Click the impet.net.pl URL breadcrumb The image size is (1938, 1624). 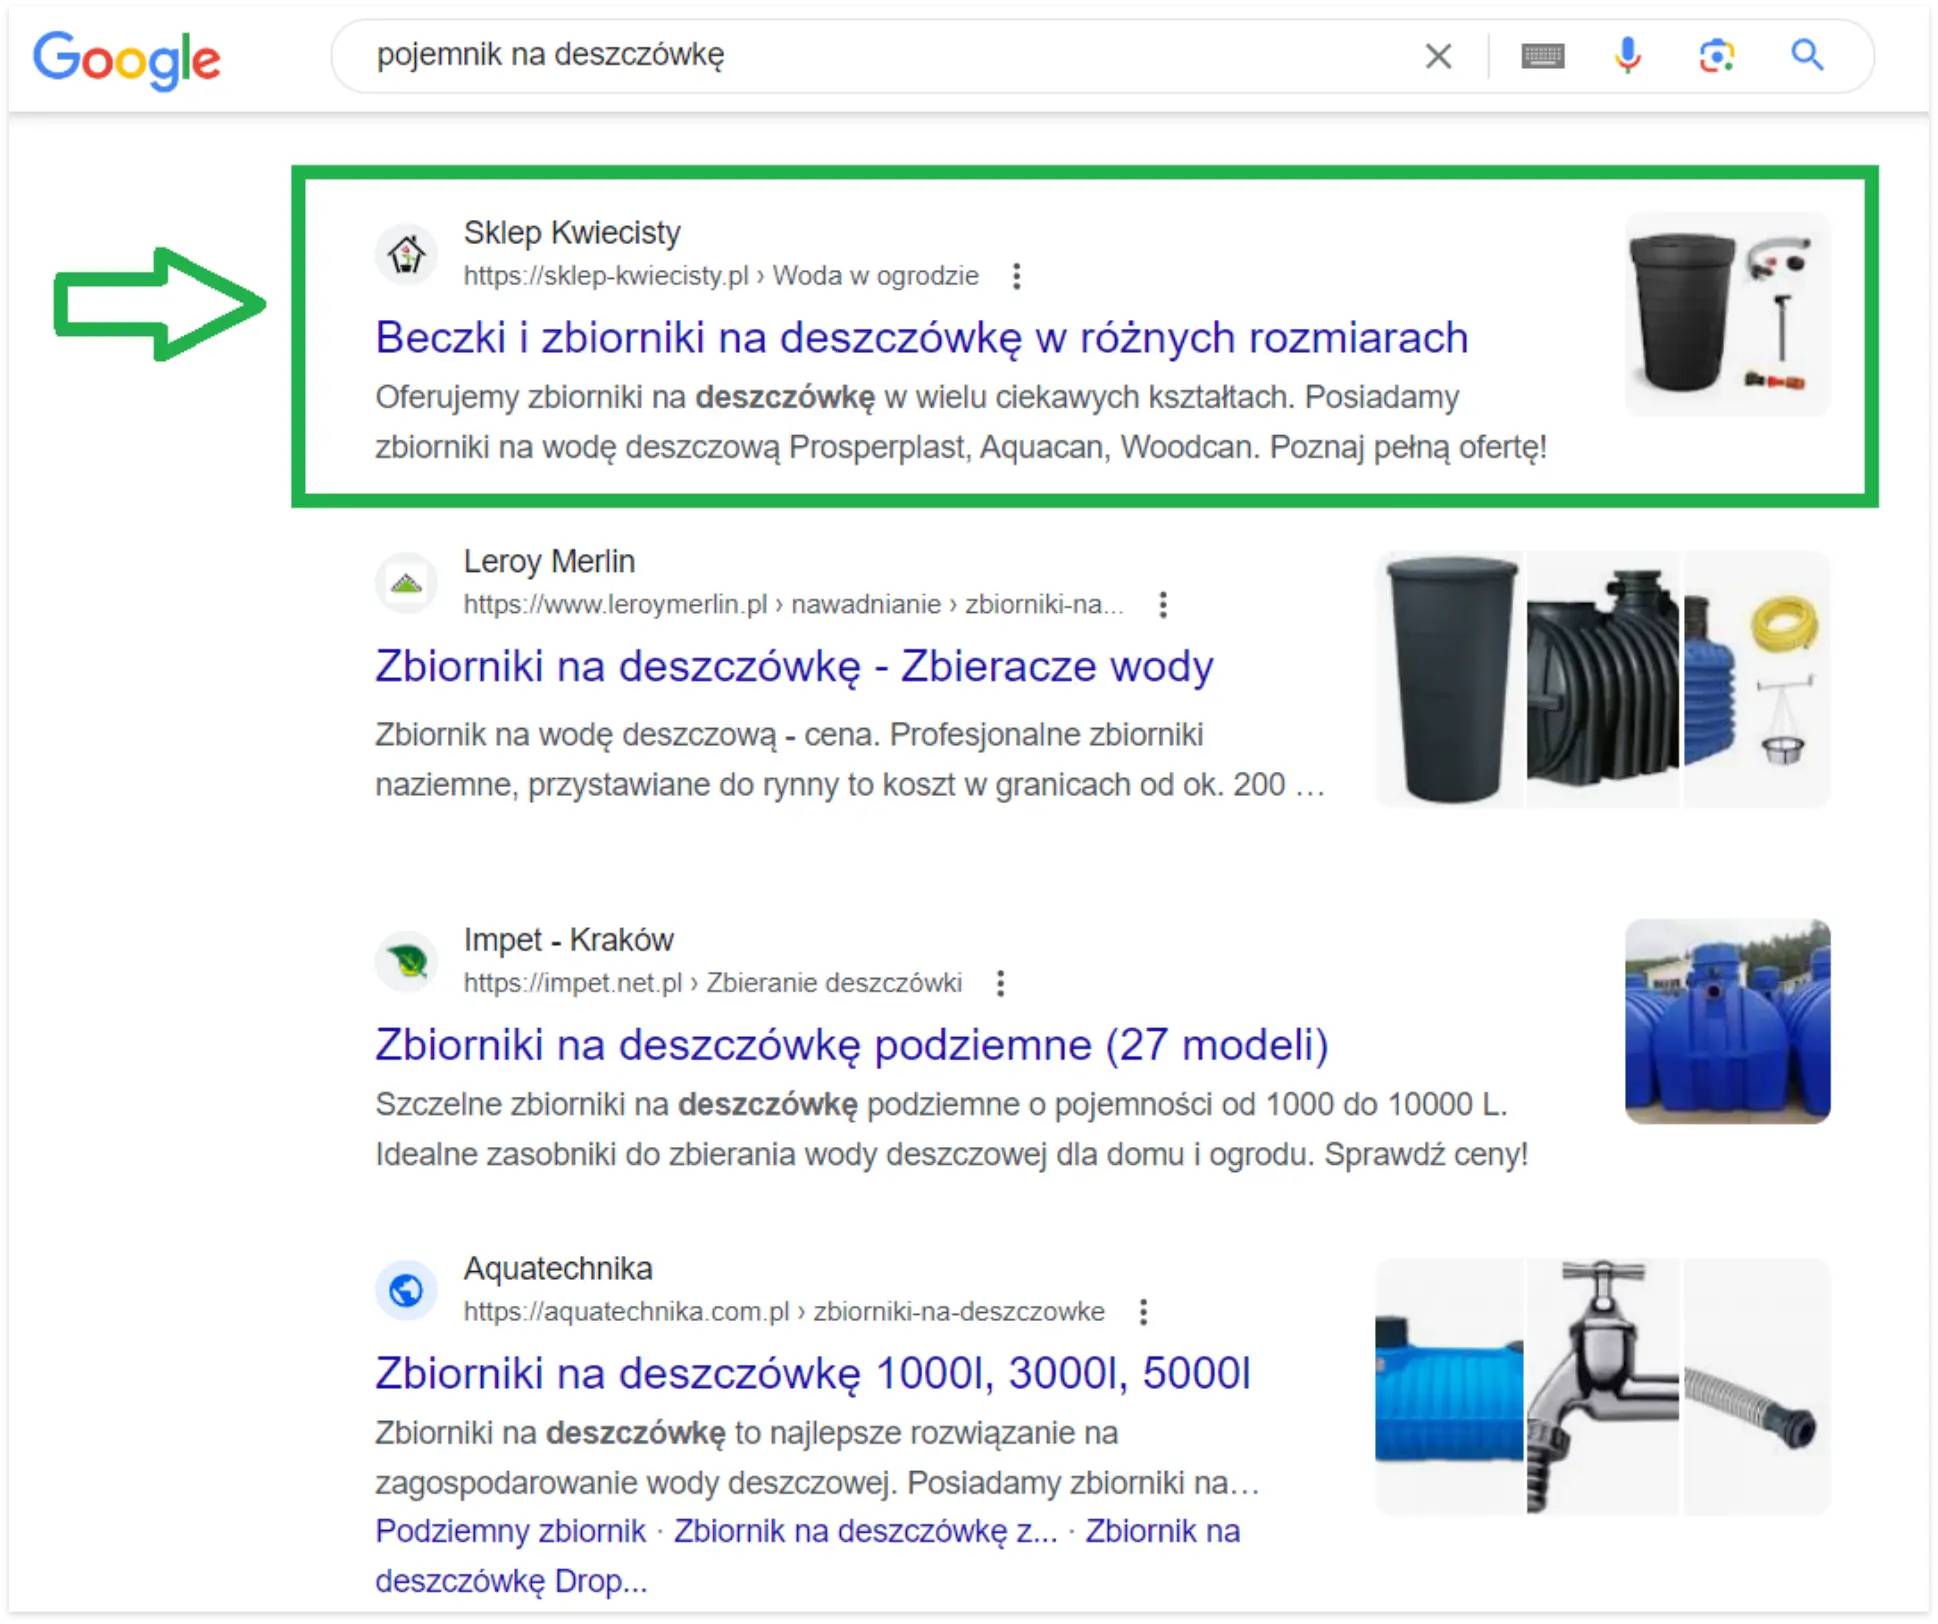[x=713, y=983]
